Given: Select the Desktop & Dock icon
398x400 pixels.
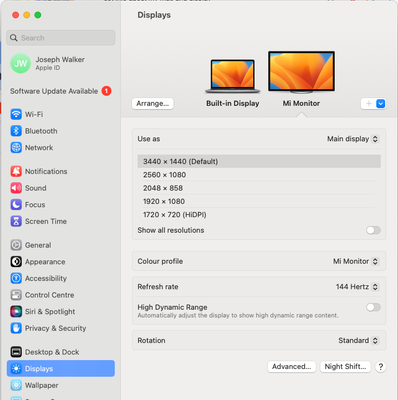Looking at the screenshot, I should point(16,352).
